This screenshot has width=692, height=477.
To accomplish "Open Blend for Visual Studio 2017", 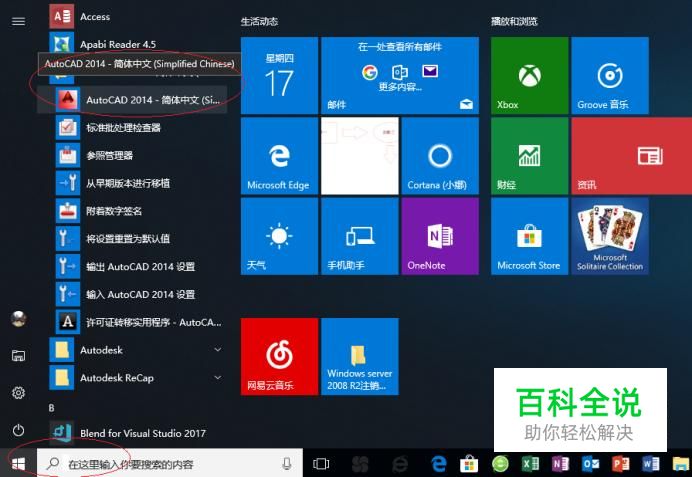I will 132,433.
